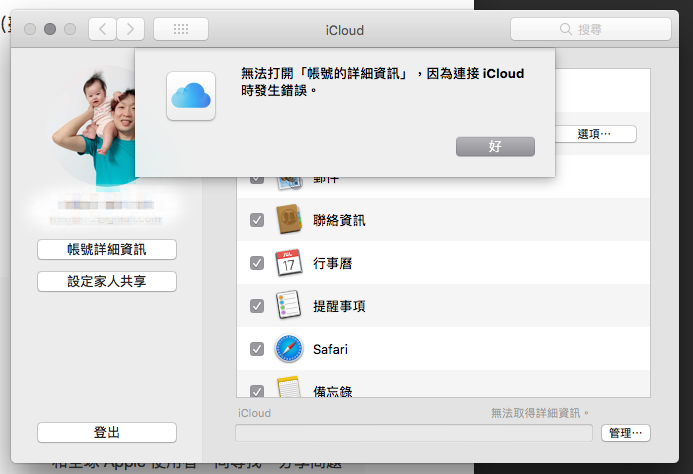This screenshot has width=693, height=474.
Task: Go forward with the right chevron
Action: coord(131,29)
